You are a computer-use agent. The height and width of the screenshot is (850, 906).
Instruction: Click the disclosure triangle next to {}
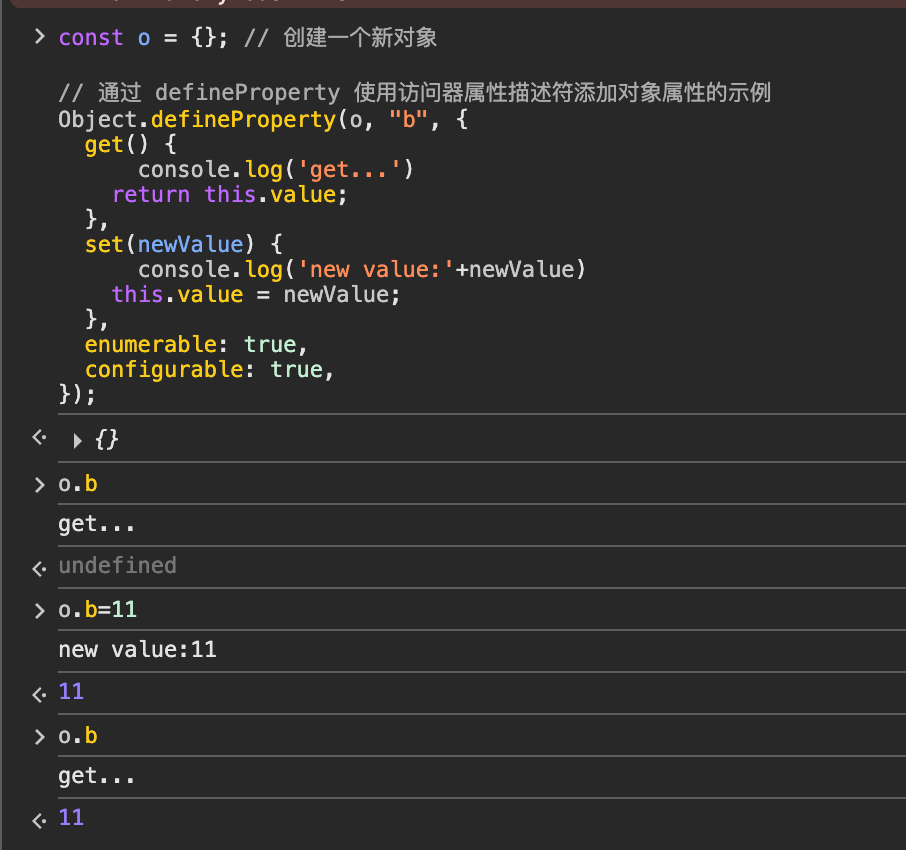click(x=77, y=439)
